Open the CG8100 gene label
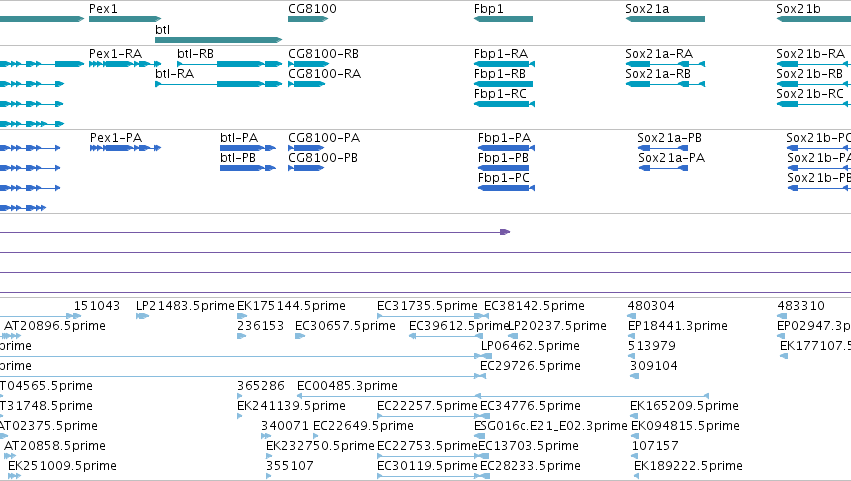Viewport: 851px width, 481px height. pyautogui.click(x=312, y=9)
